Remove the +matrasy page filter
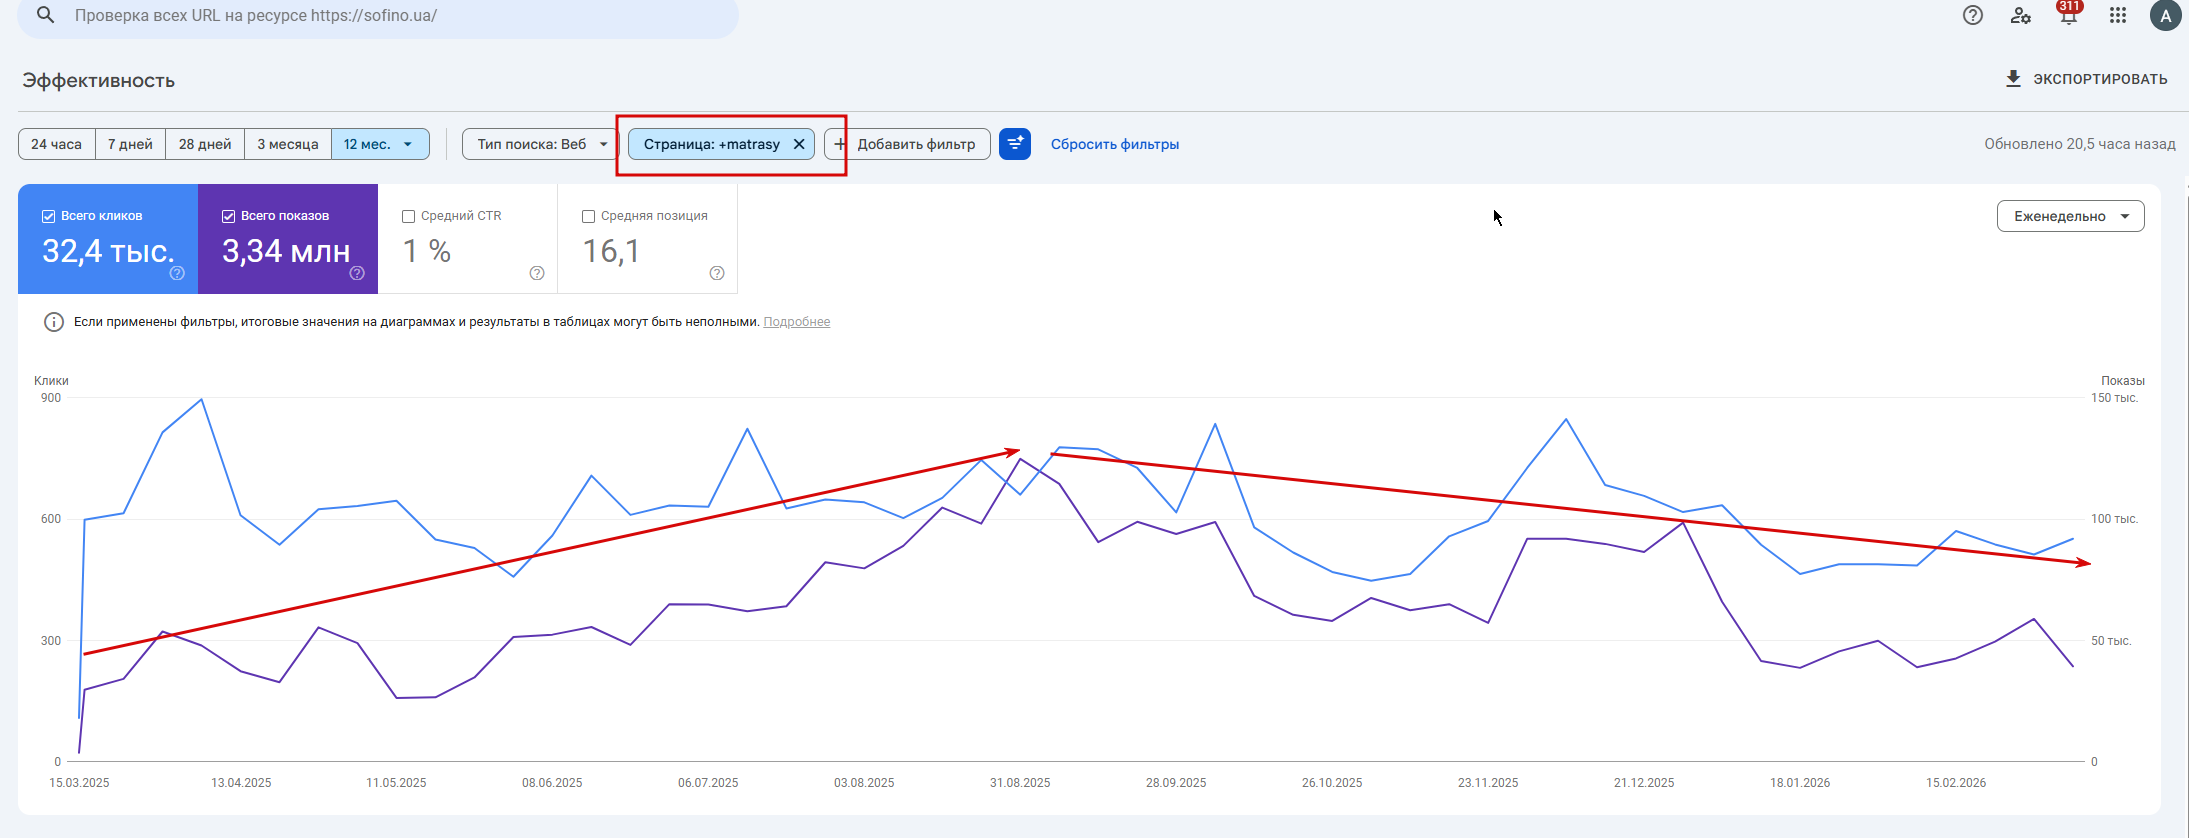The height and width of the screenshot is (838, 2189). click(x=799, y=144)
